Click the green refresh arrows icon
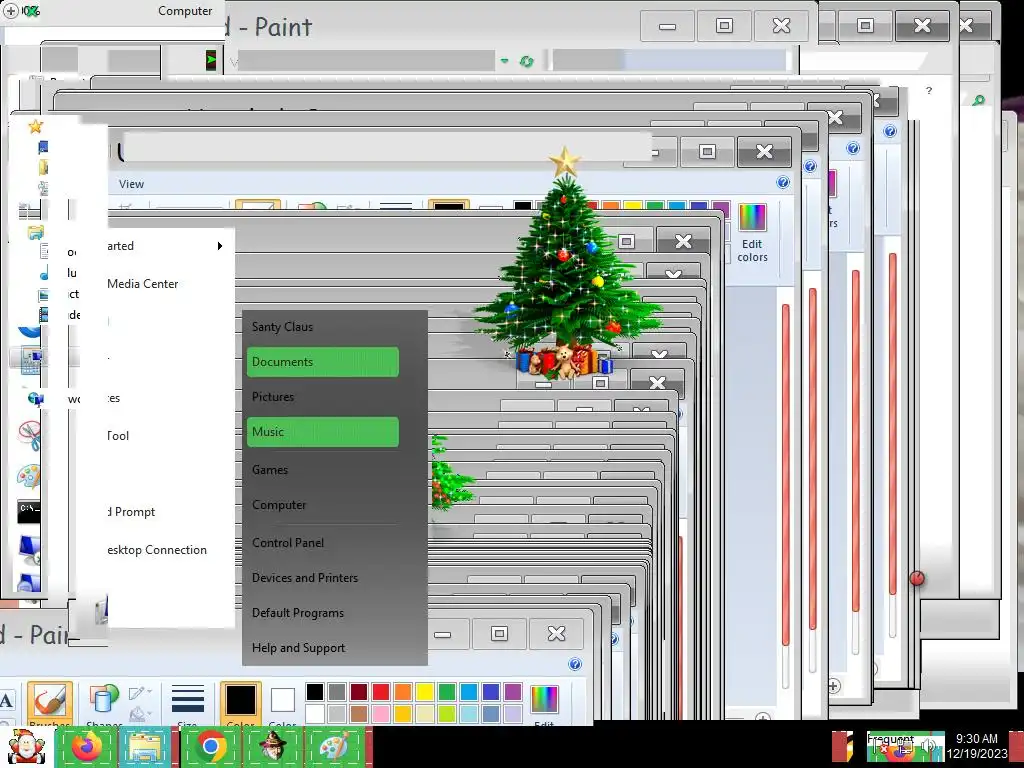This screenshot has height=768, width=1024. click(x=526, y=61)
